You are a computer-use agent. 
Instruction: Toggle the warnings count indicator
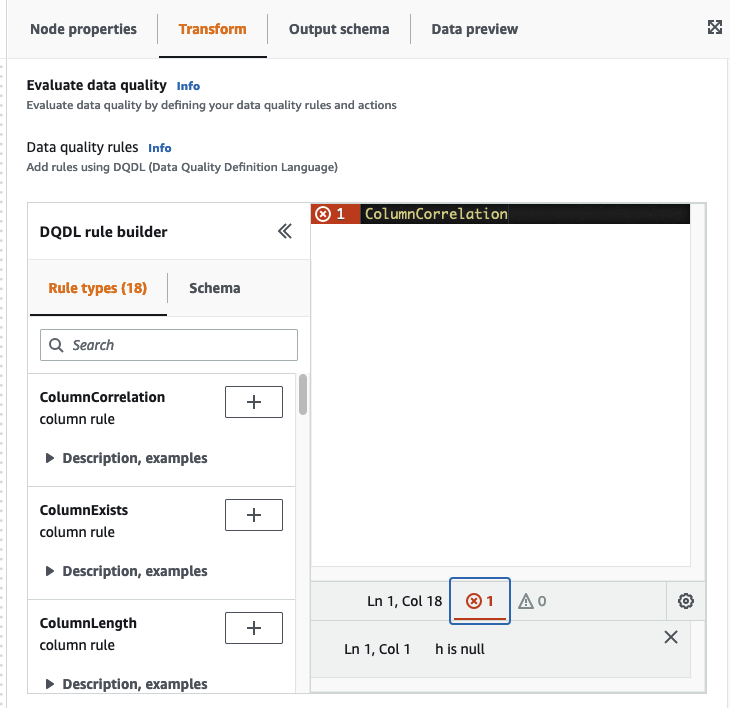pyautogui.click(x=531, y=601)
